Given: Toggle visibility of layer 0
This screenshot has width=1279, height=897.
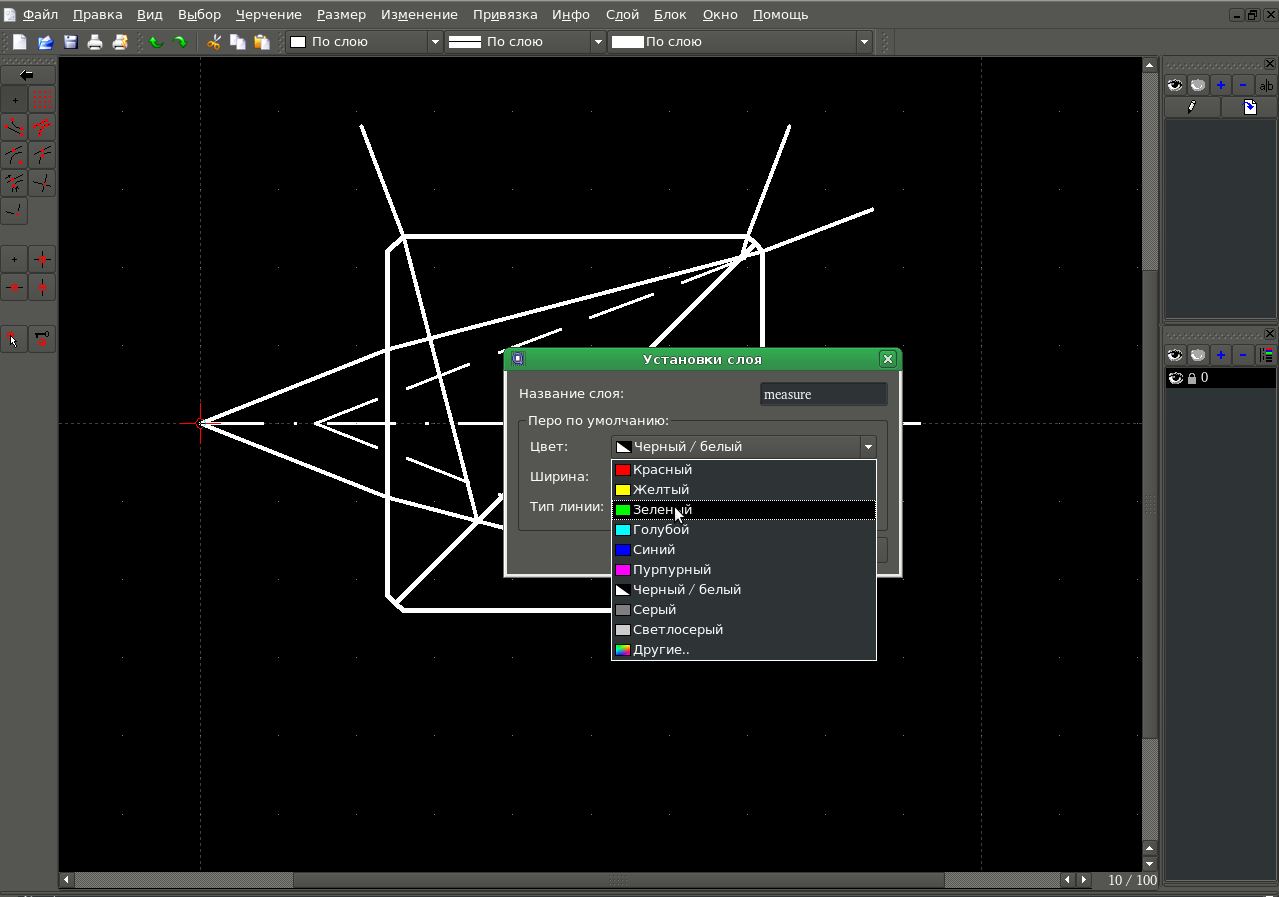Looking at the screenshot, I should tap(1177, 377).
